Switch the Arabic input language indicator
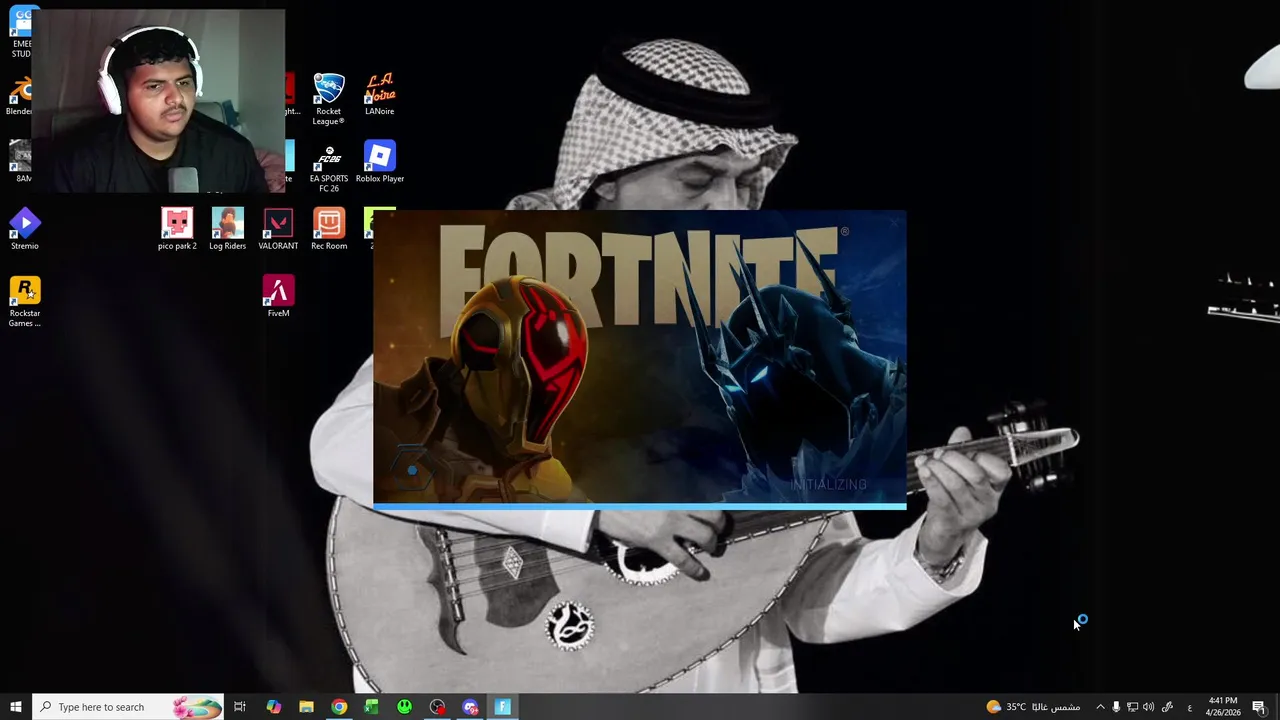The image size is (1280, 720). pos(1189,707)
